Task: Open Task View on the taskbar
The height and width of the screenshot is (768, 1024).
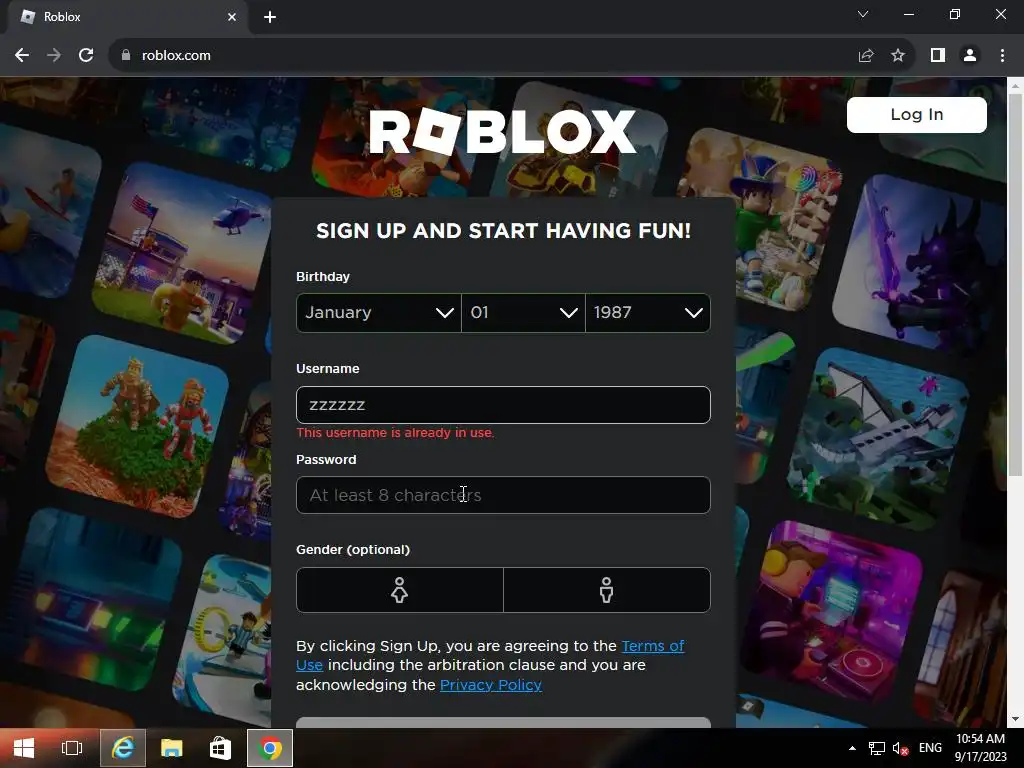Action: click(72, 748)
